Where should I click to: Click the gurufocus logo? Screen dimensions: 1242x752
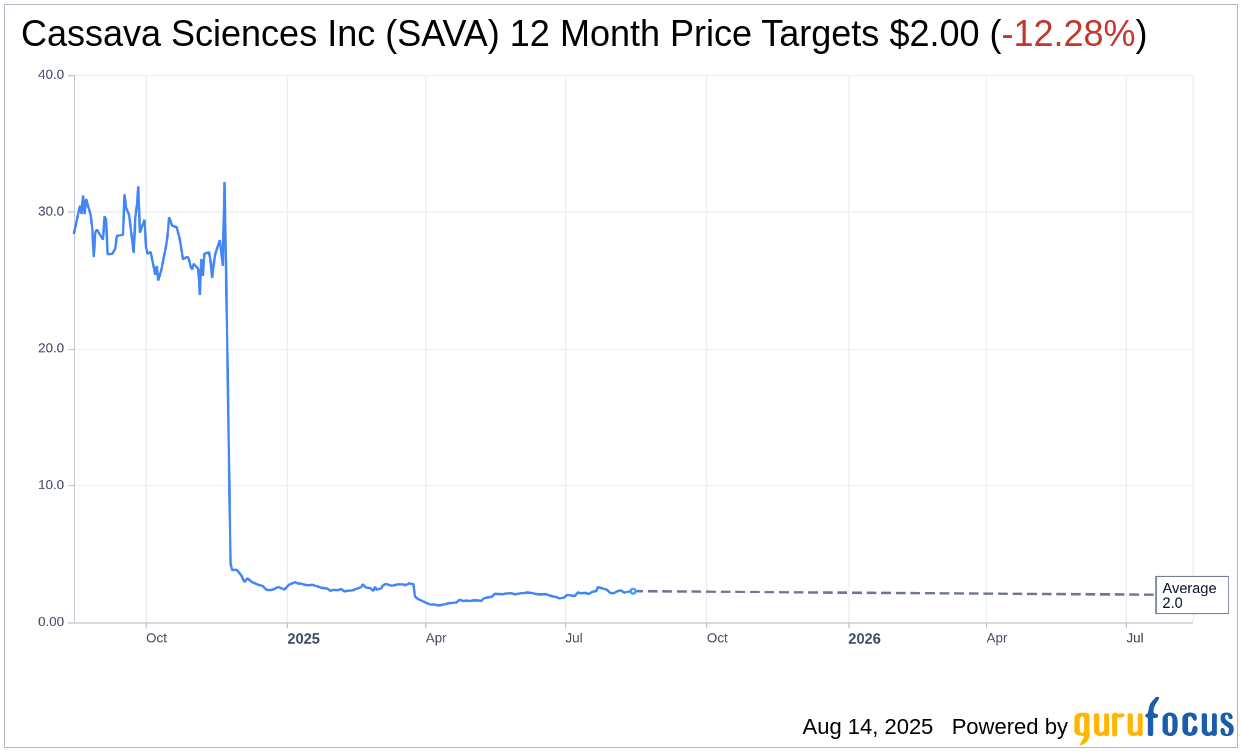pos(1153,723)
